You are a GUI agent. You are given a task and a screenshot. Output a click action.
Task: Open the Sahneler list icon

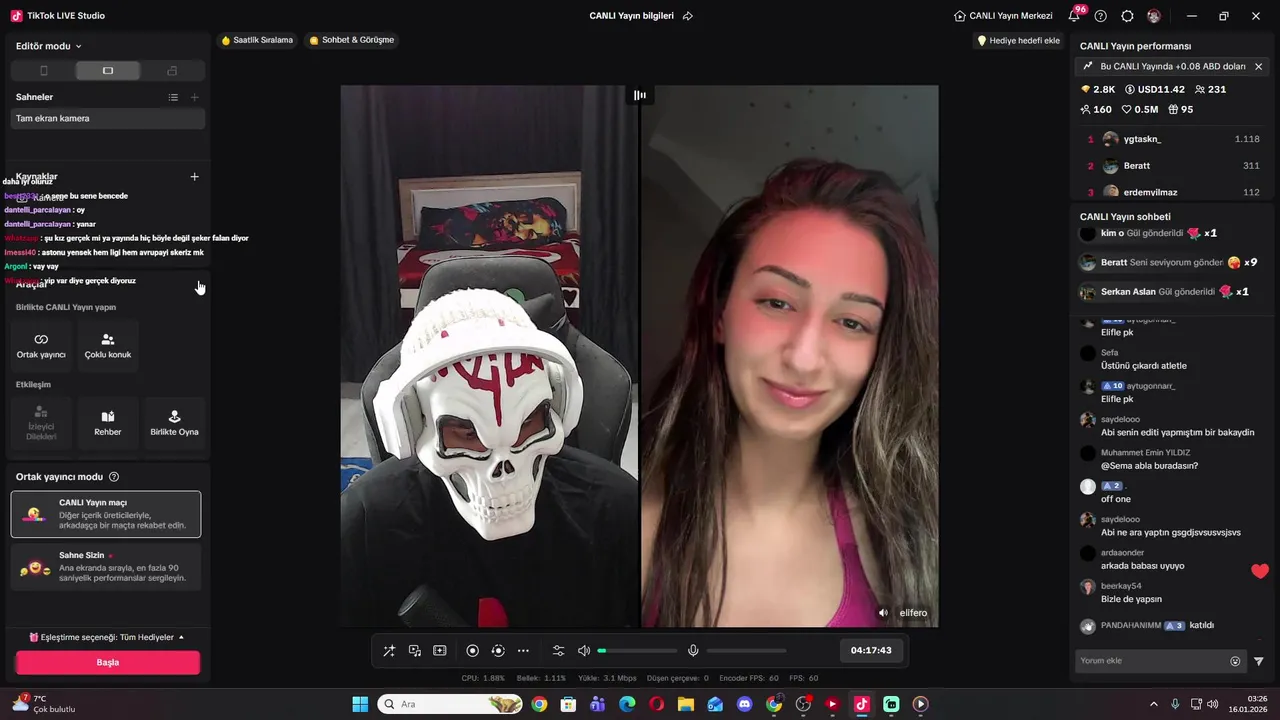[x=173, y=97]
